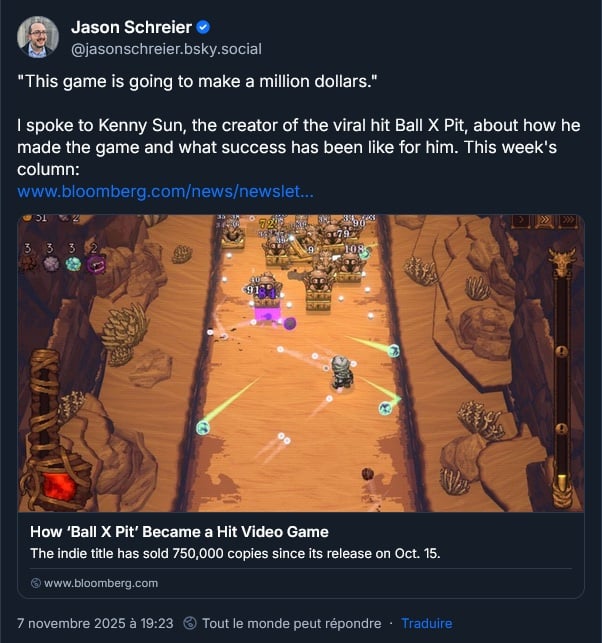
Task: Click the red gem totem in game image
Action: 55,427
